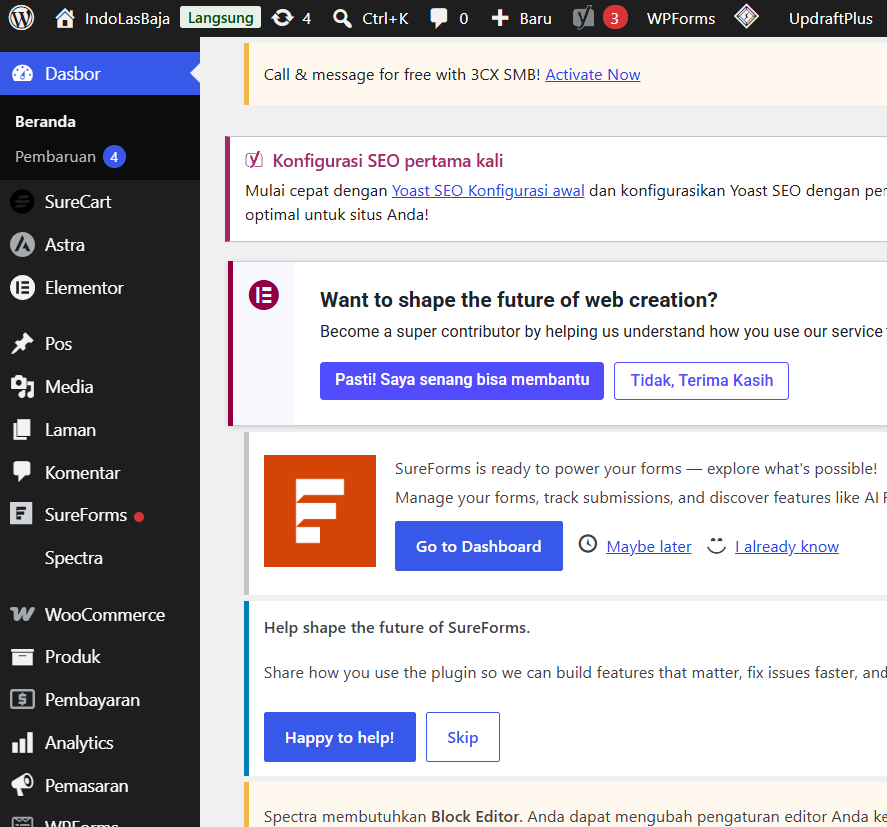
Task: Click the Skip button
Action: [x=463, y=737]
